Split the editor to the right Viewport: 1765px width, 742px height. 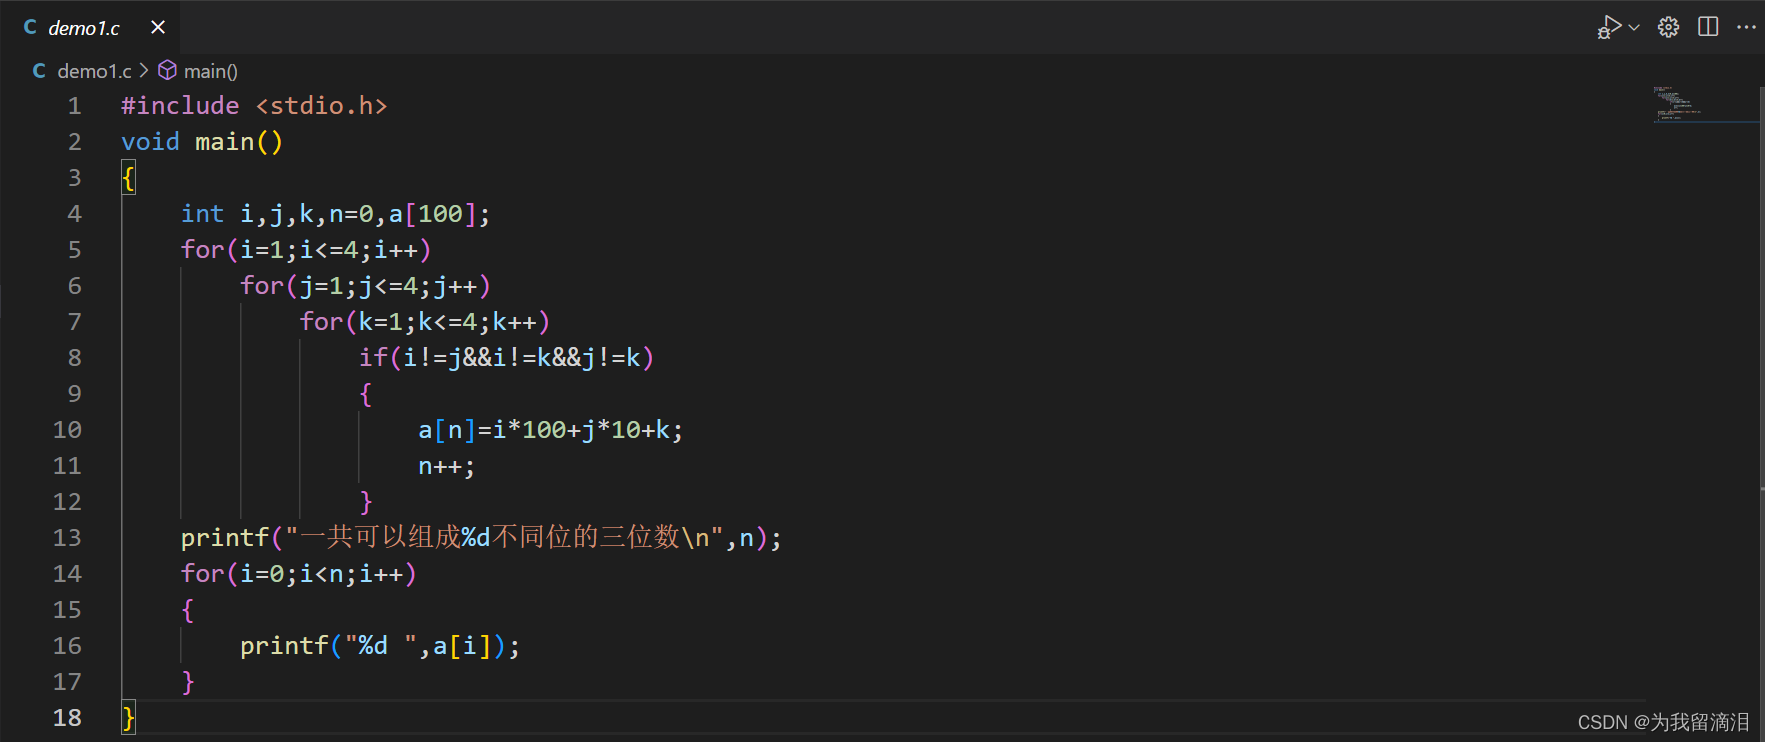1708,27
